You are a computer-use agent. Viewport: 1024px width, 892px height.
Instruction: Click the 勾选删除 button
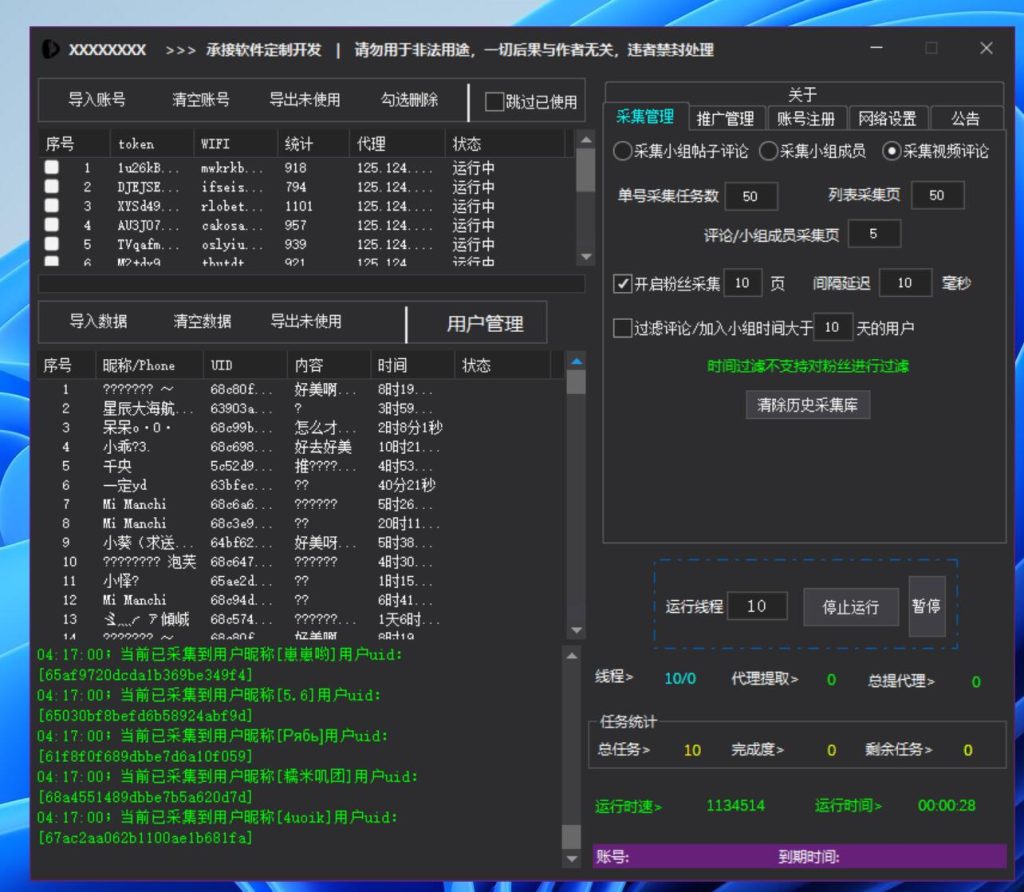pos(412,101)
